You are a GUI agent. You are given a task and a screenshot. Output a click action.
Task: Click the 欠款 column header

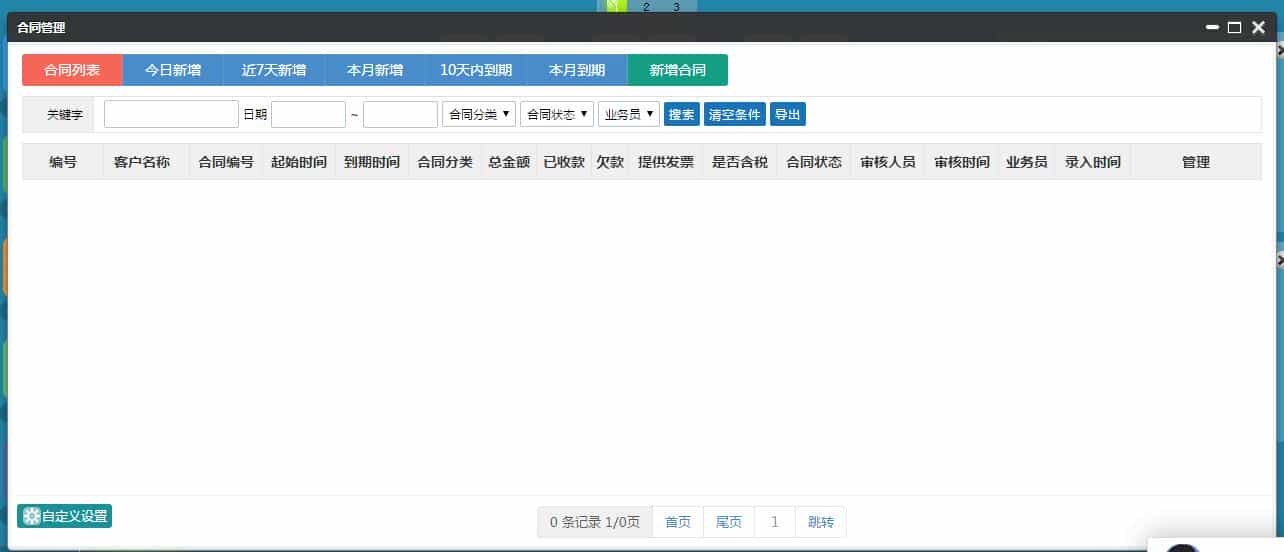[x=610, y=162]
